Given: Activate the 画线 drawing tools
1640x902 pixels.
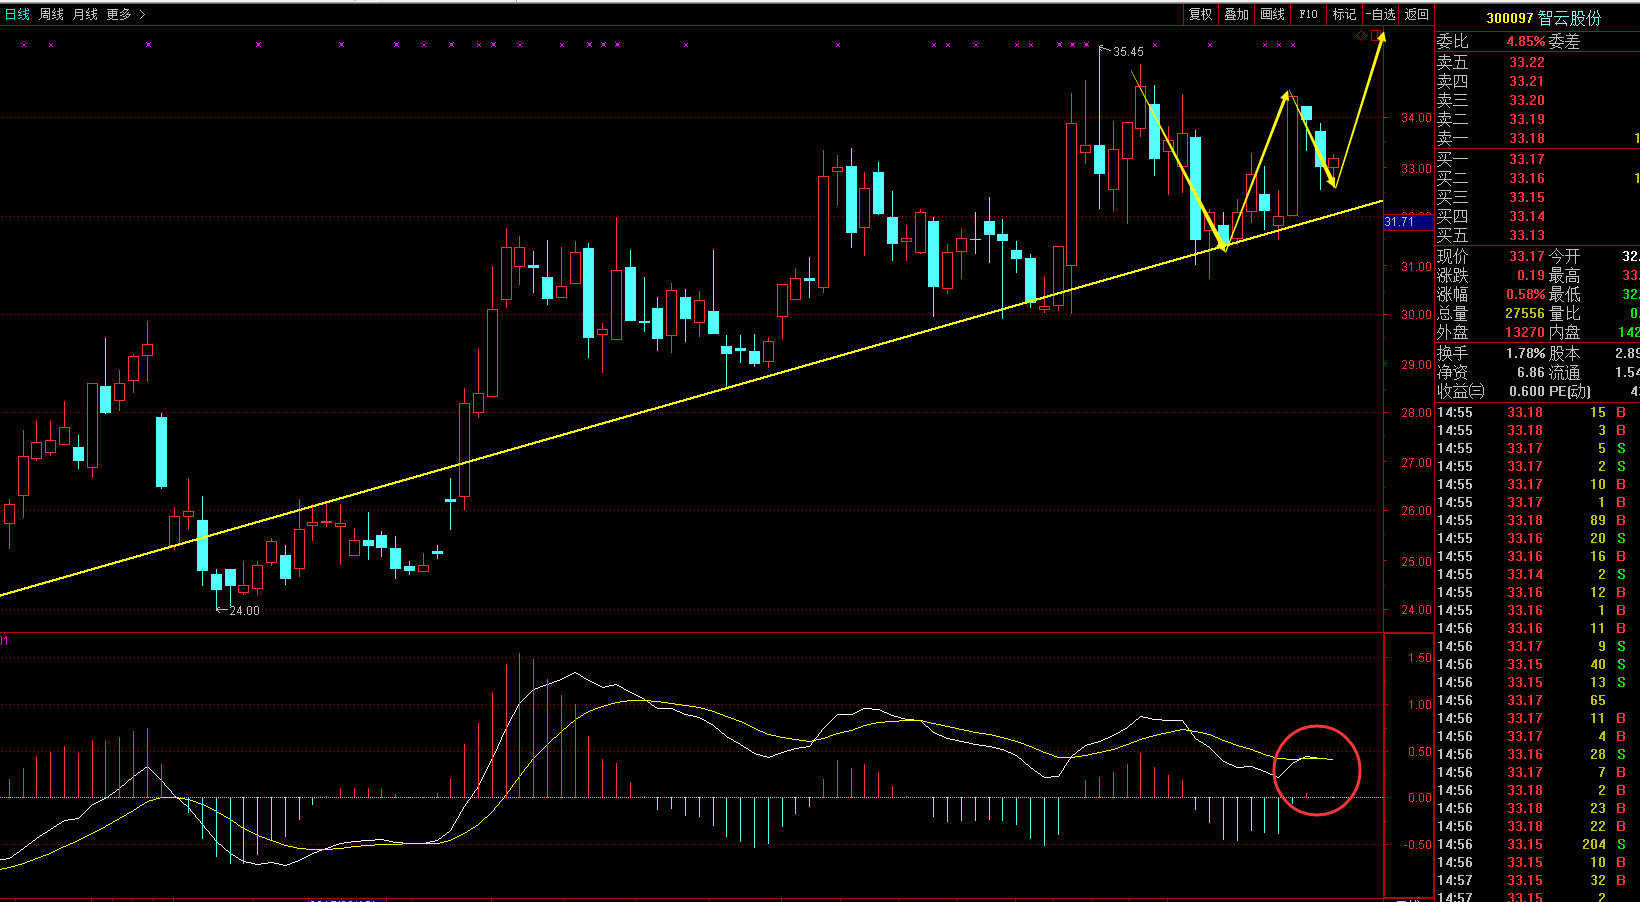Looking at the screenshot, I should [1272, 14].
